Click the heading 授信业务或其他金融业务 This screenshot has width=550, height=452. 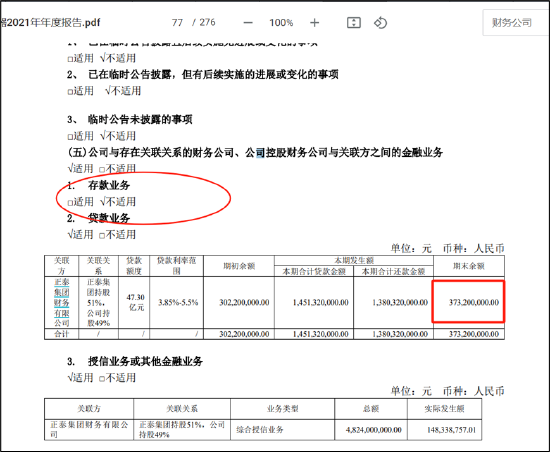point(145,361)
